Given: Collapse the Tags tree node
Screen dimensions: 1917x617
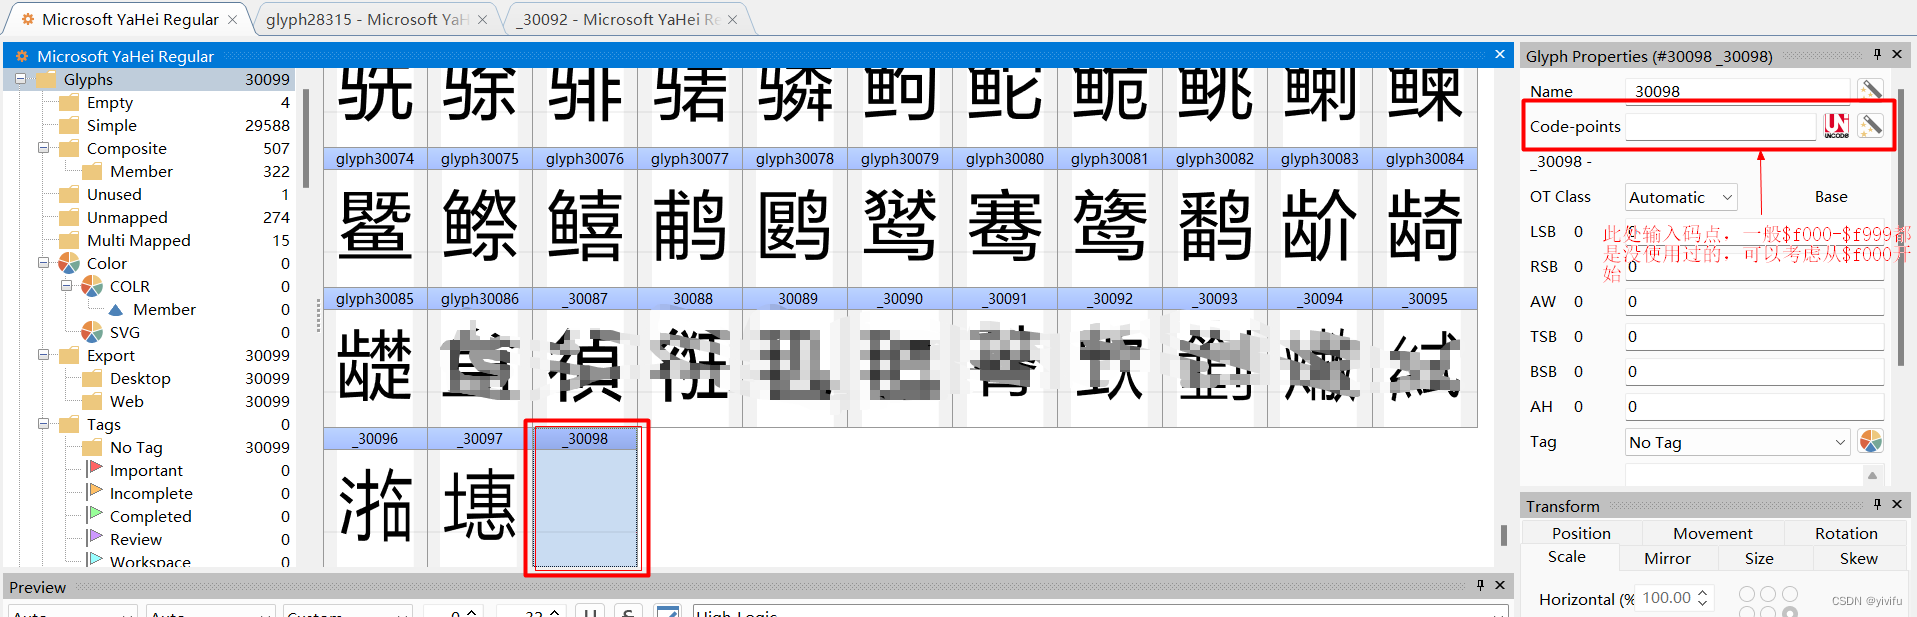Looking at the screenshot, I should 43,424.
